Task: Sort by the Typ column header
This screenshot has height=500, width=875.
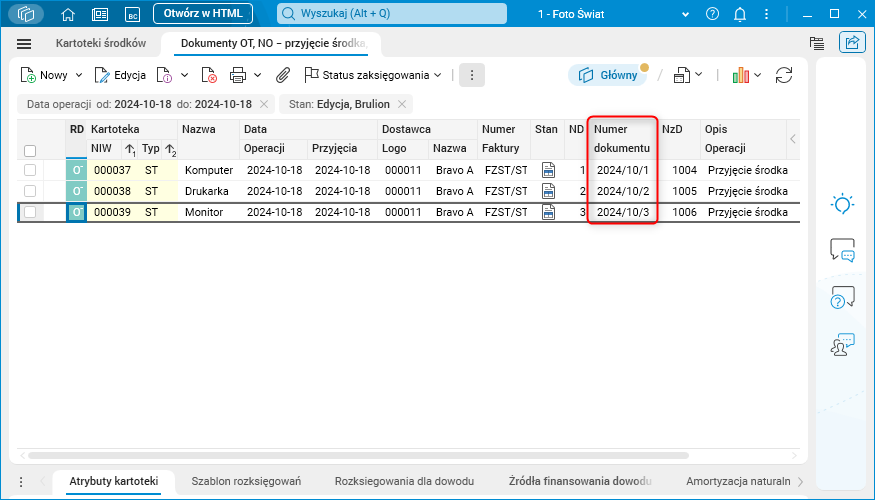Action: (x=151, y=148)
